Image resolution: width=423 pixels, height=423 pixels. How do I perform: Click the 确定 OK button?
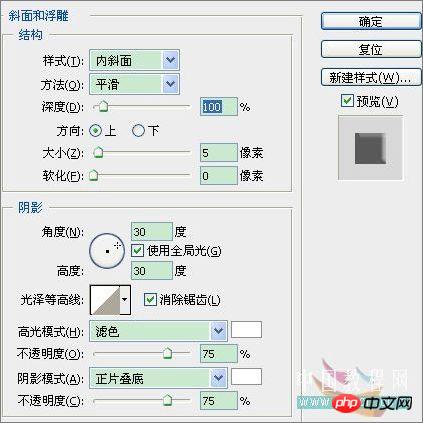(x=371, y=22)
